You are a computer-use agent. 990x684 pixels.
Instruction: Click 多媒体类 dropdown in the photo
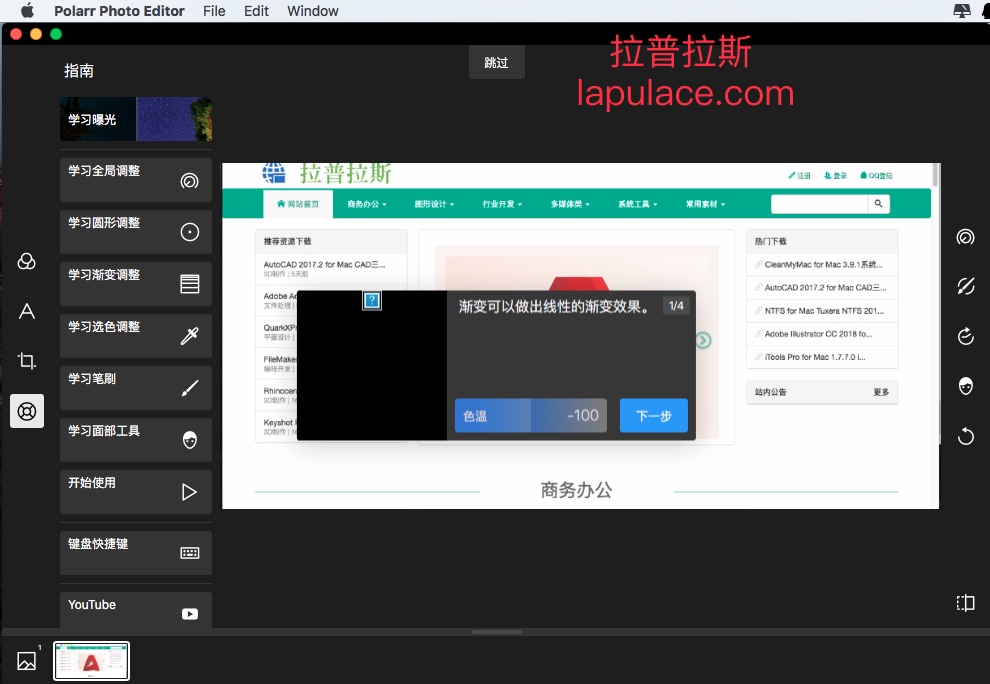click(570, 204)
